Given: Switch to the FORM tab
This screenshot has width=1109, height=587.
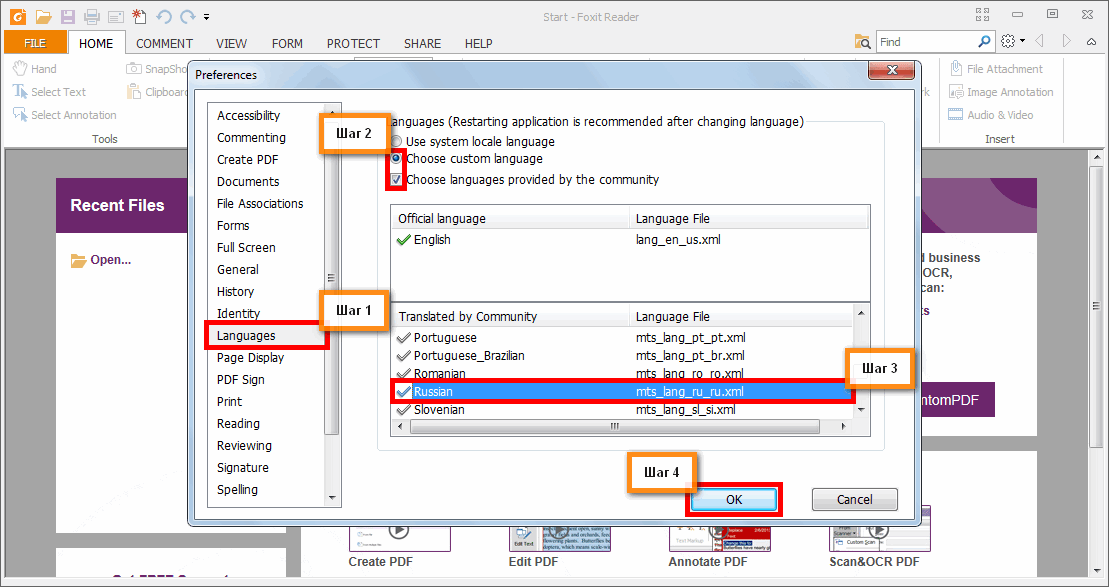Looking at the screenshot, I should 287,43.
